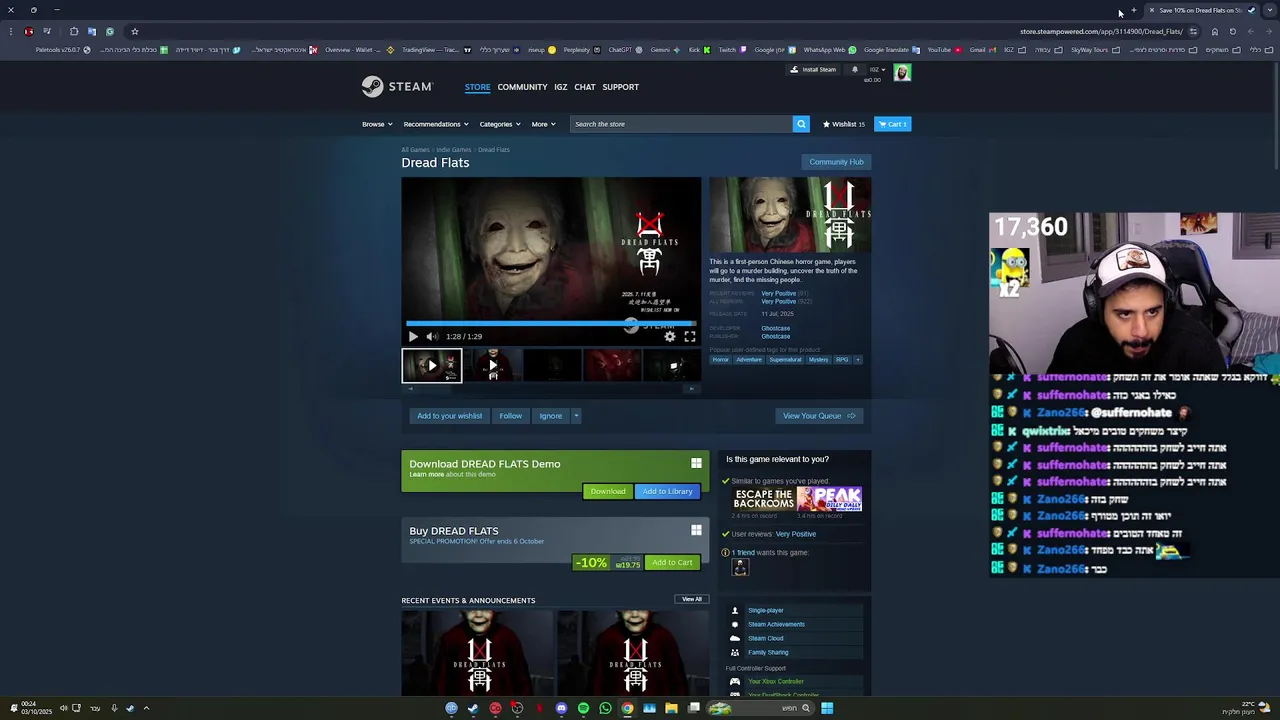The height and width of the screenshot is (720, 1280).
Task: Select the red screenshot thumbnail
Action: tap(612, 365)
